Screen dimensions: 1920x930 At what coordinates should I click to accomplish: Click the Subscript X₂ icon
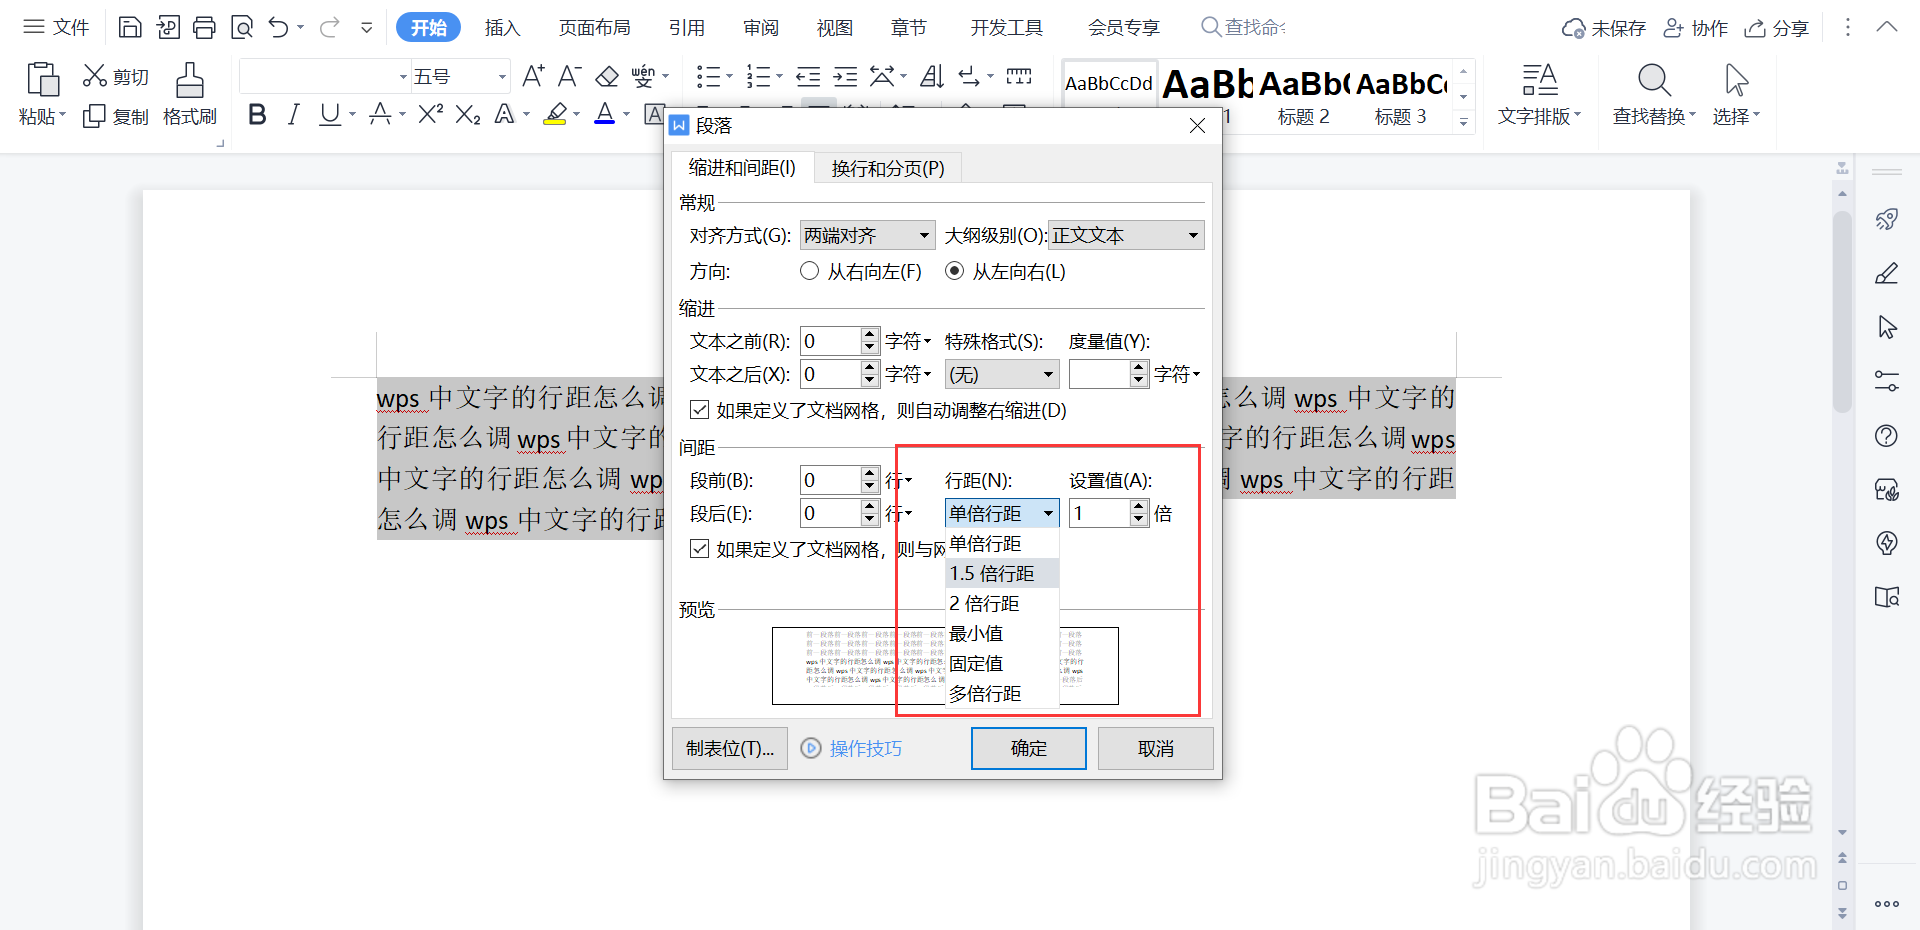point(467,115)
